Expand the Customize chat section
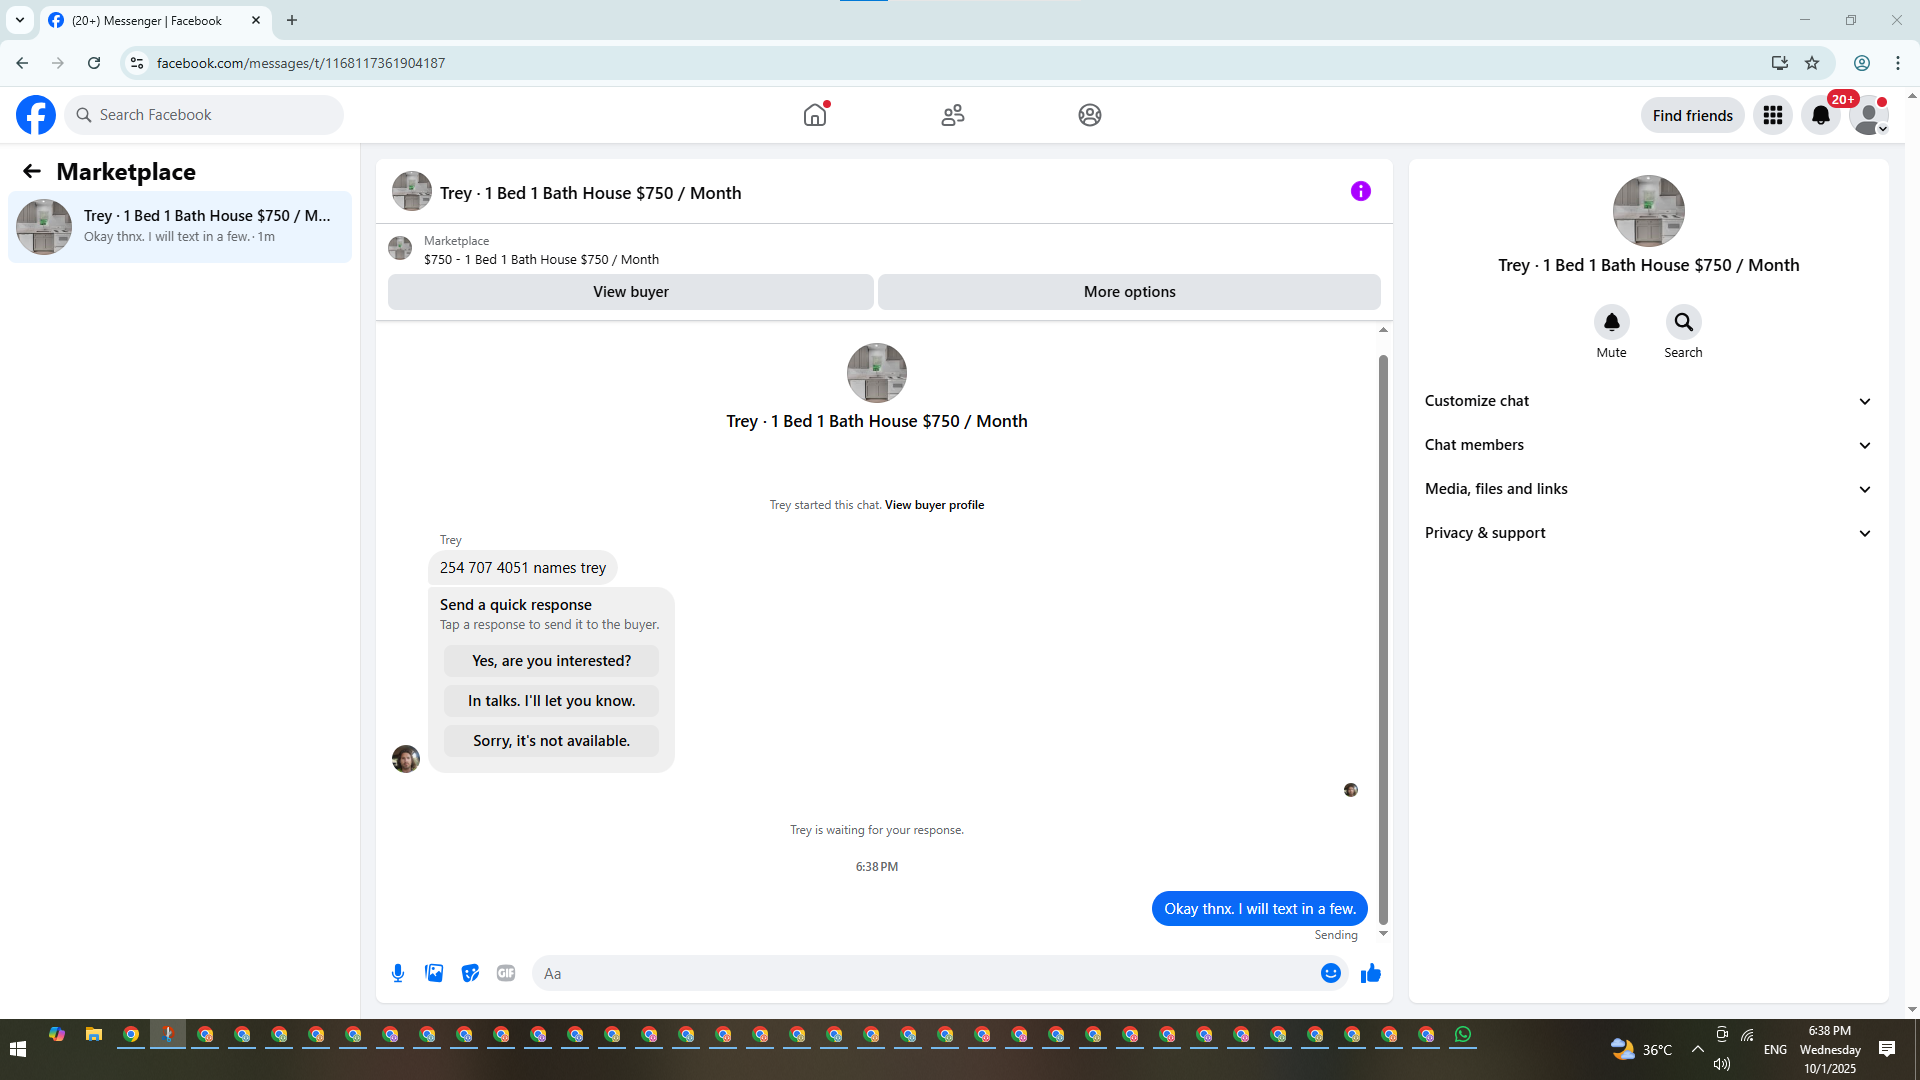This screenshot has height=1080, width=1920. [1649, 401]
